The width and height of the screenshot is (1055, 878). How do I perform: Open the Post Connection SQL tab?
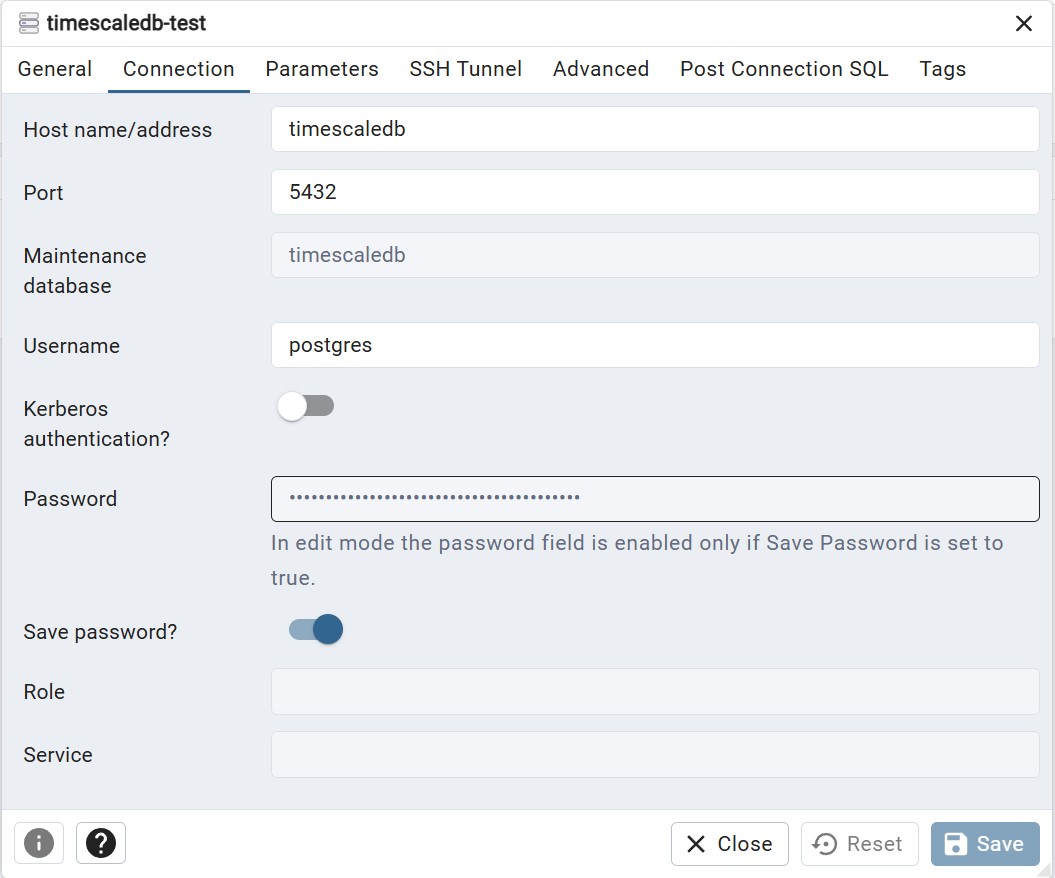[x=784, y=69]
